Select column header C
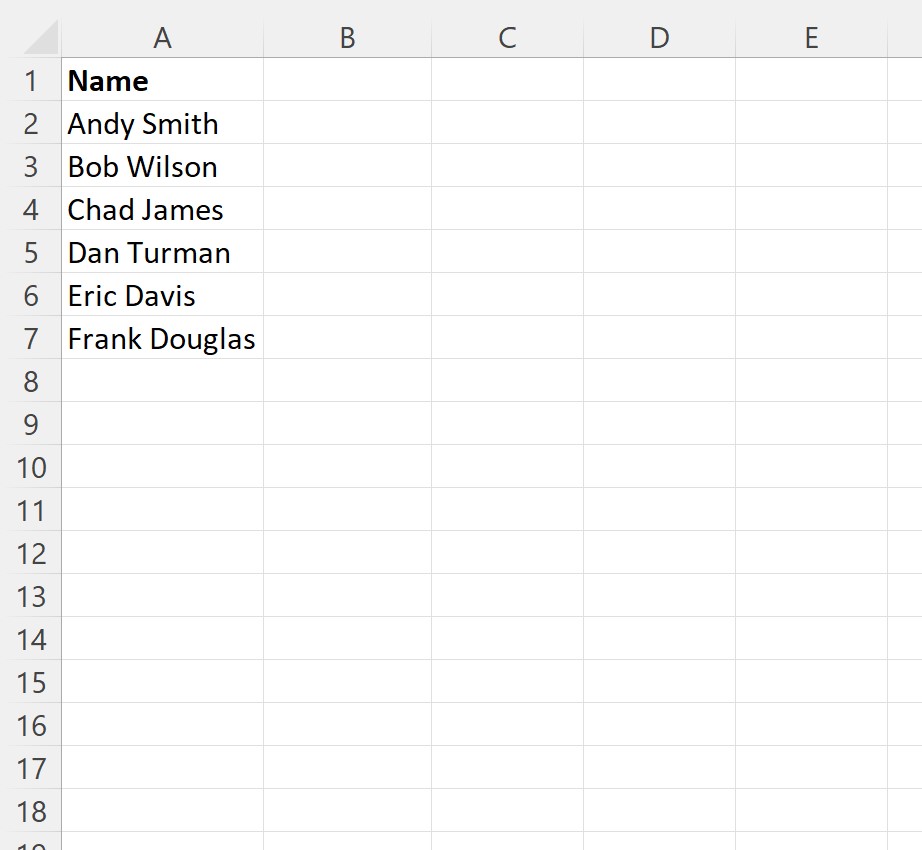This screenshot has width=922, height=850. (x=508, y=37)
